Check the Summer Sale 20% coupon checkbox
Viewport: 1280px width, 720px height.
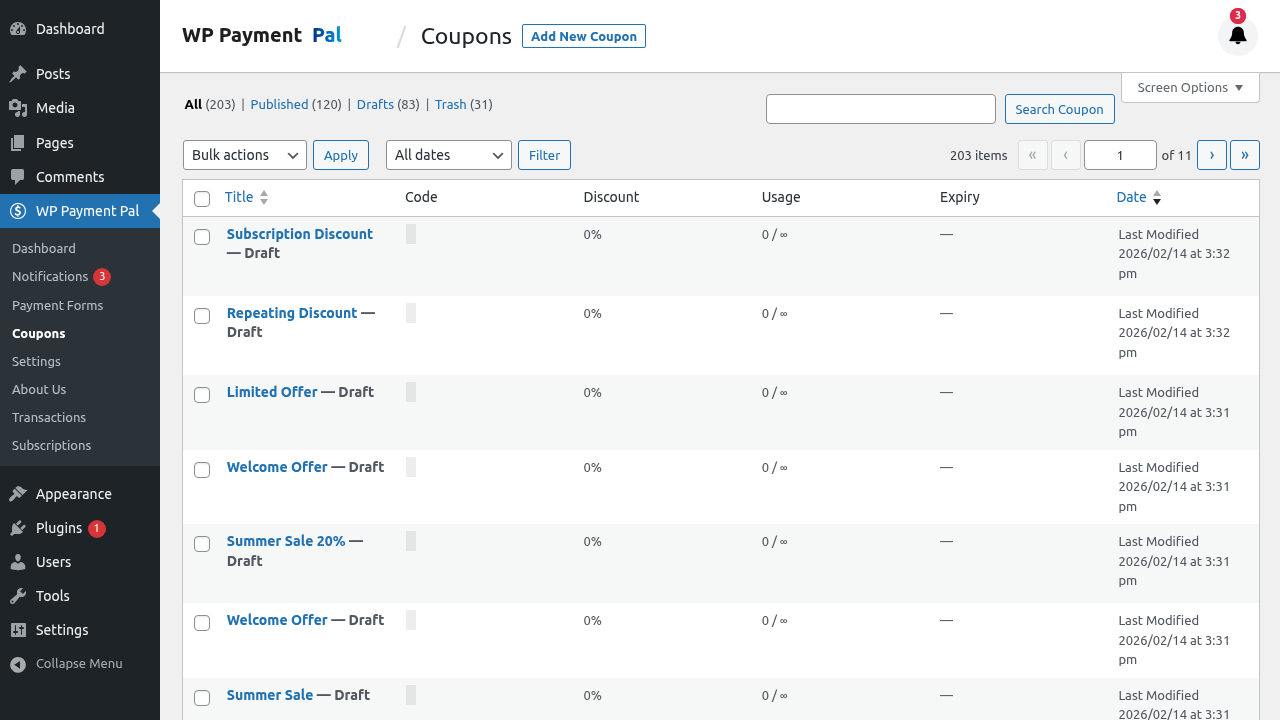pyautogui.click(x=202, y=544)
